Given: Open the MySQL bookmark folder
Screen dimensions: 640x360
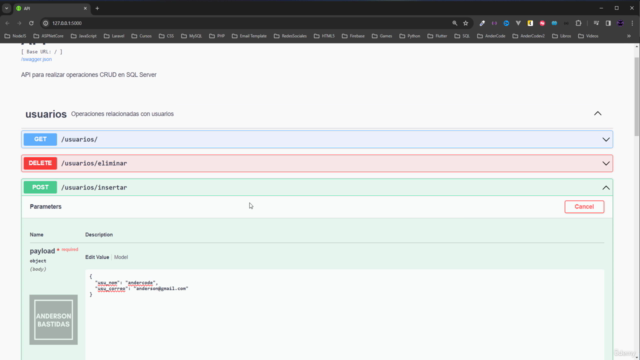Looking at the screenshot, I should point(191,36).
